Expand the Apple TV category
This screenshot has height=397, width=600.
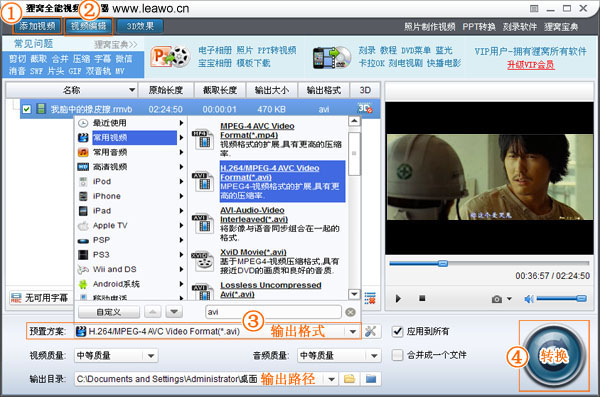[x=130, y=225]
